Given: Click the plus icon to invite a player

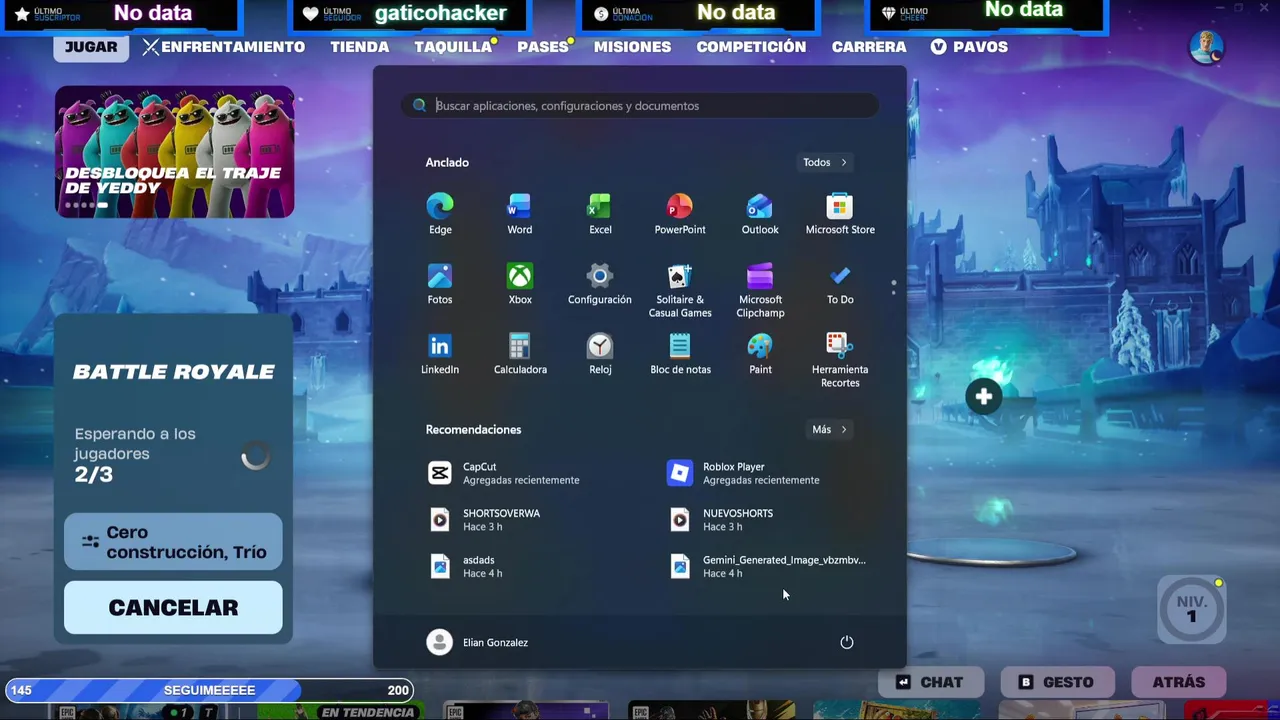Looking at the screenshot, I should pos(983,397).
